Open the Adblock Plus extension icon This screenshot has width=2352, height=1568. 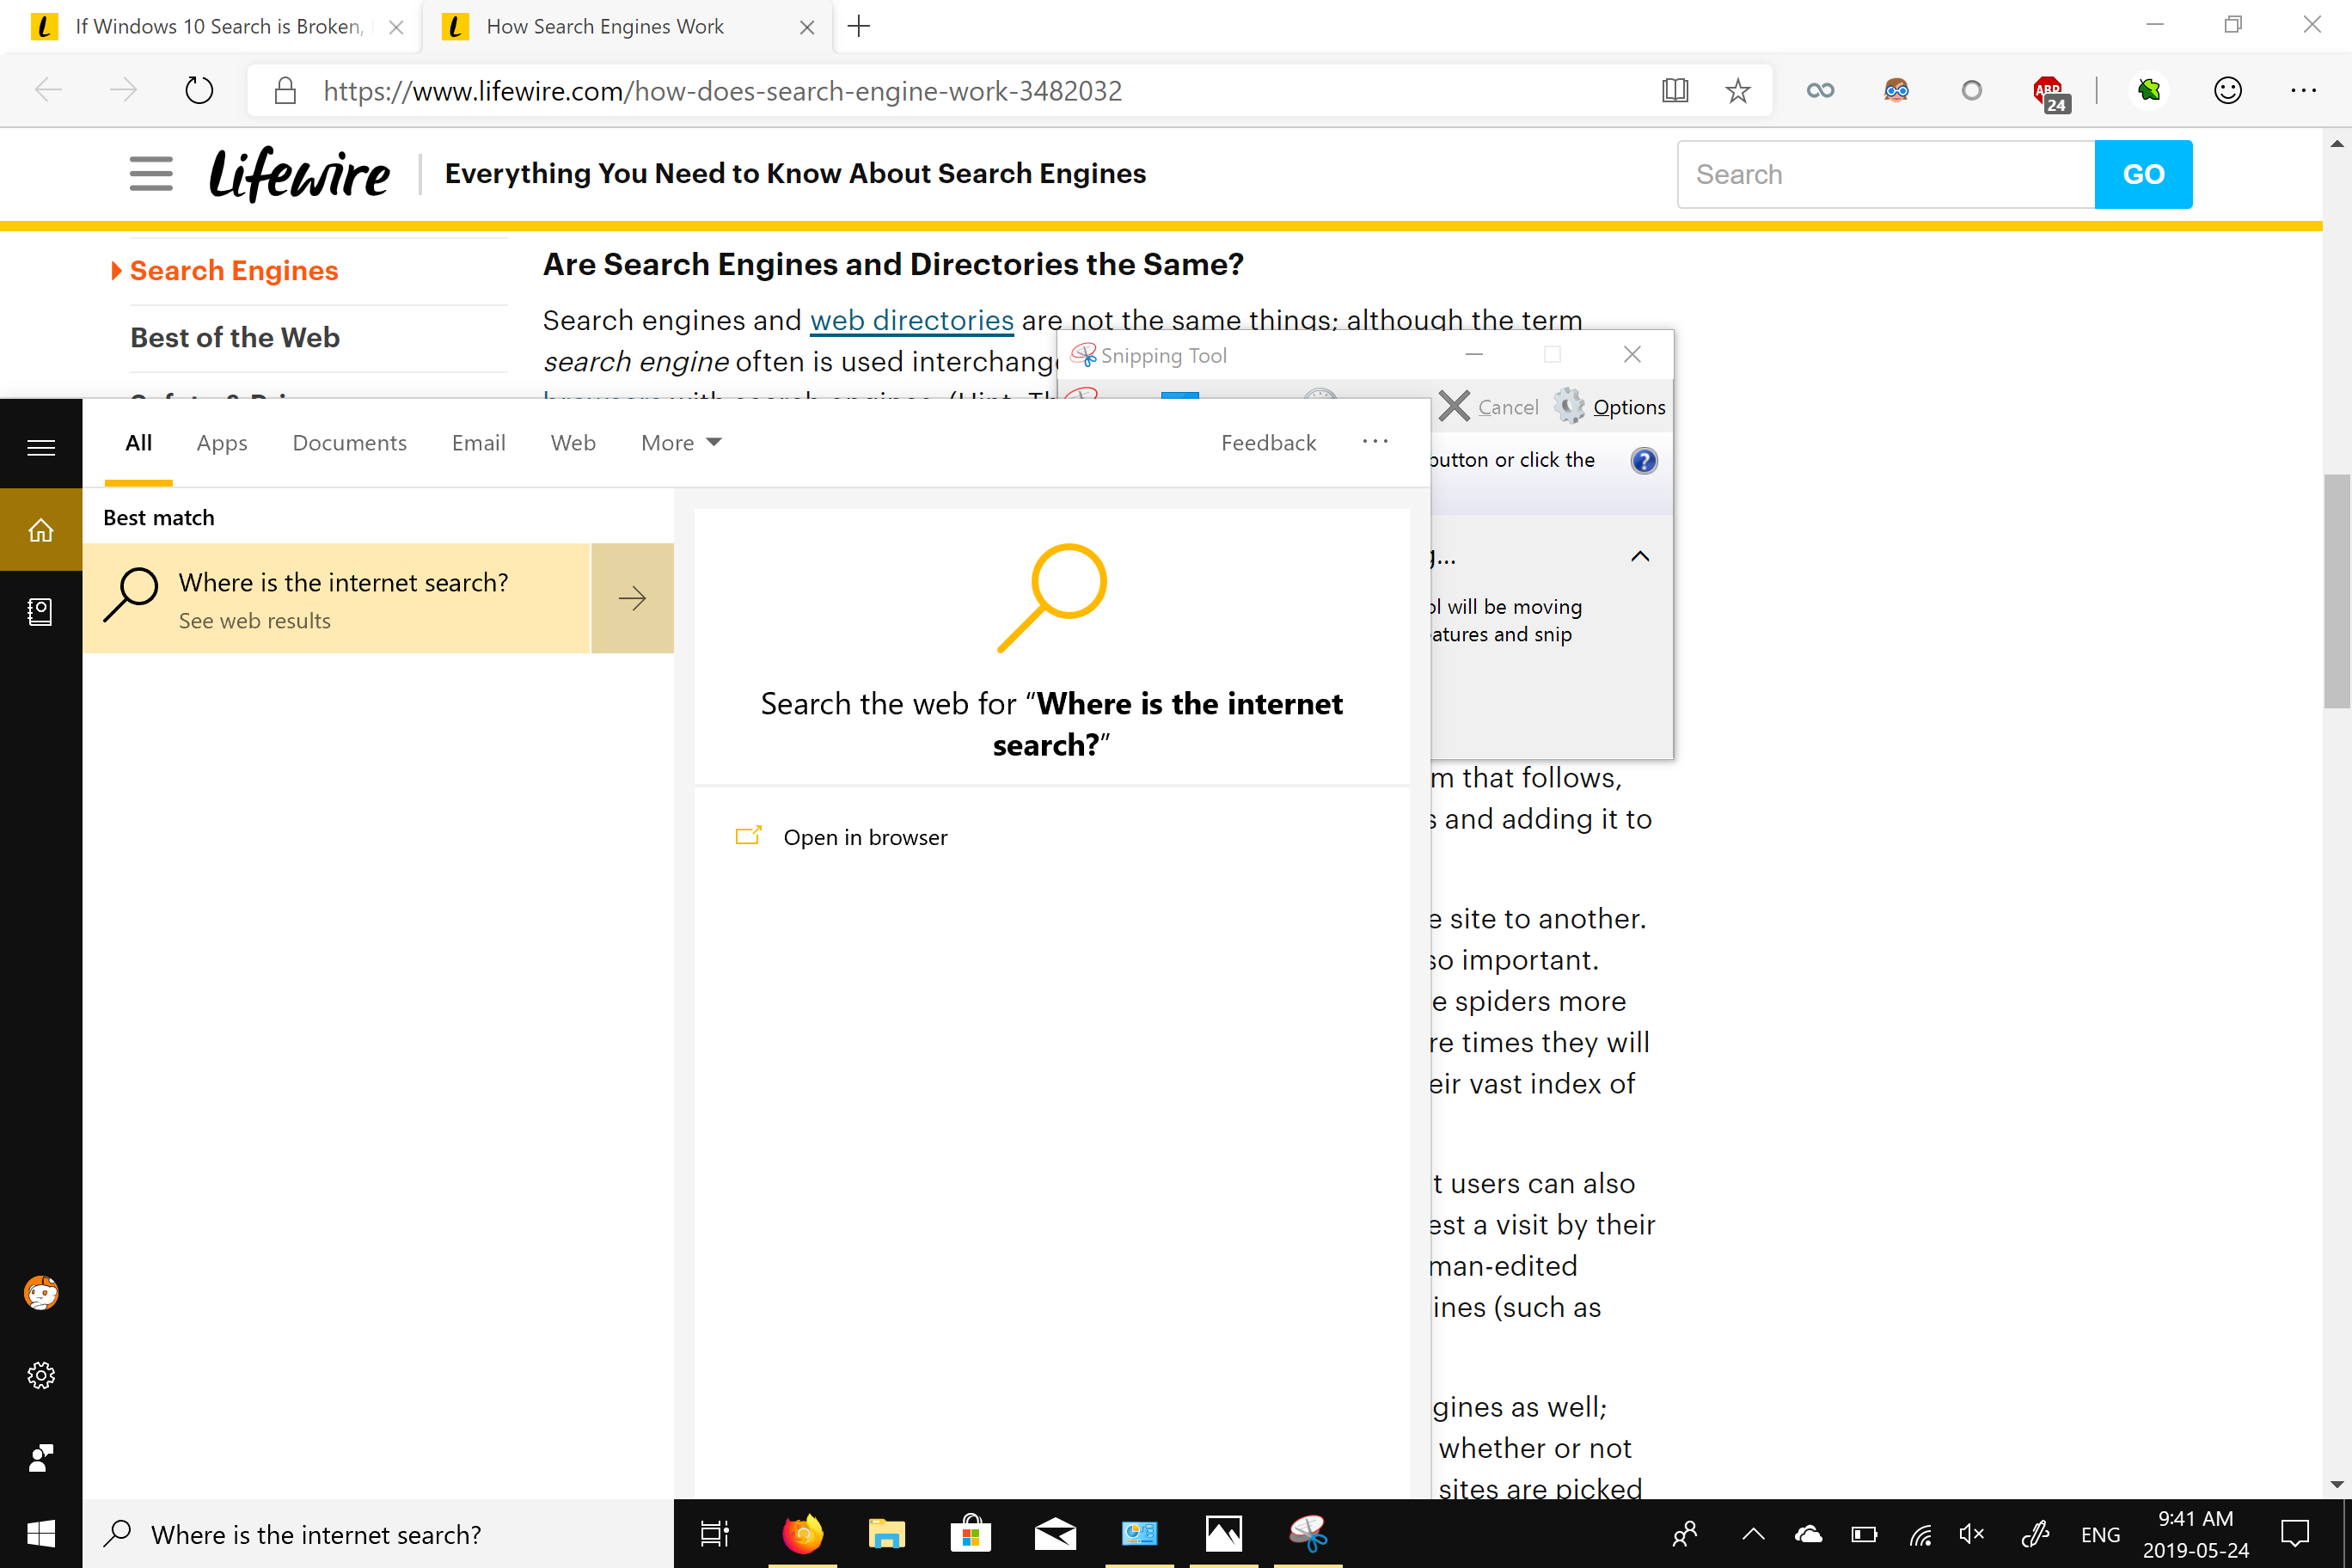(2048, 92)
